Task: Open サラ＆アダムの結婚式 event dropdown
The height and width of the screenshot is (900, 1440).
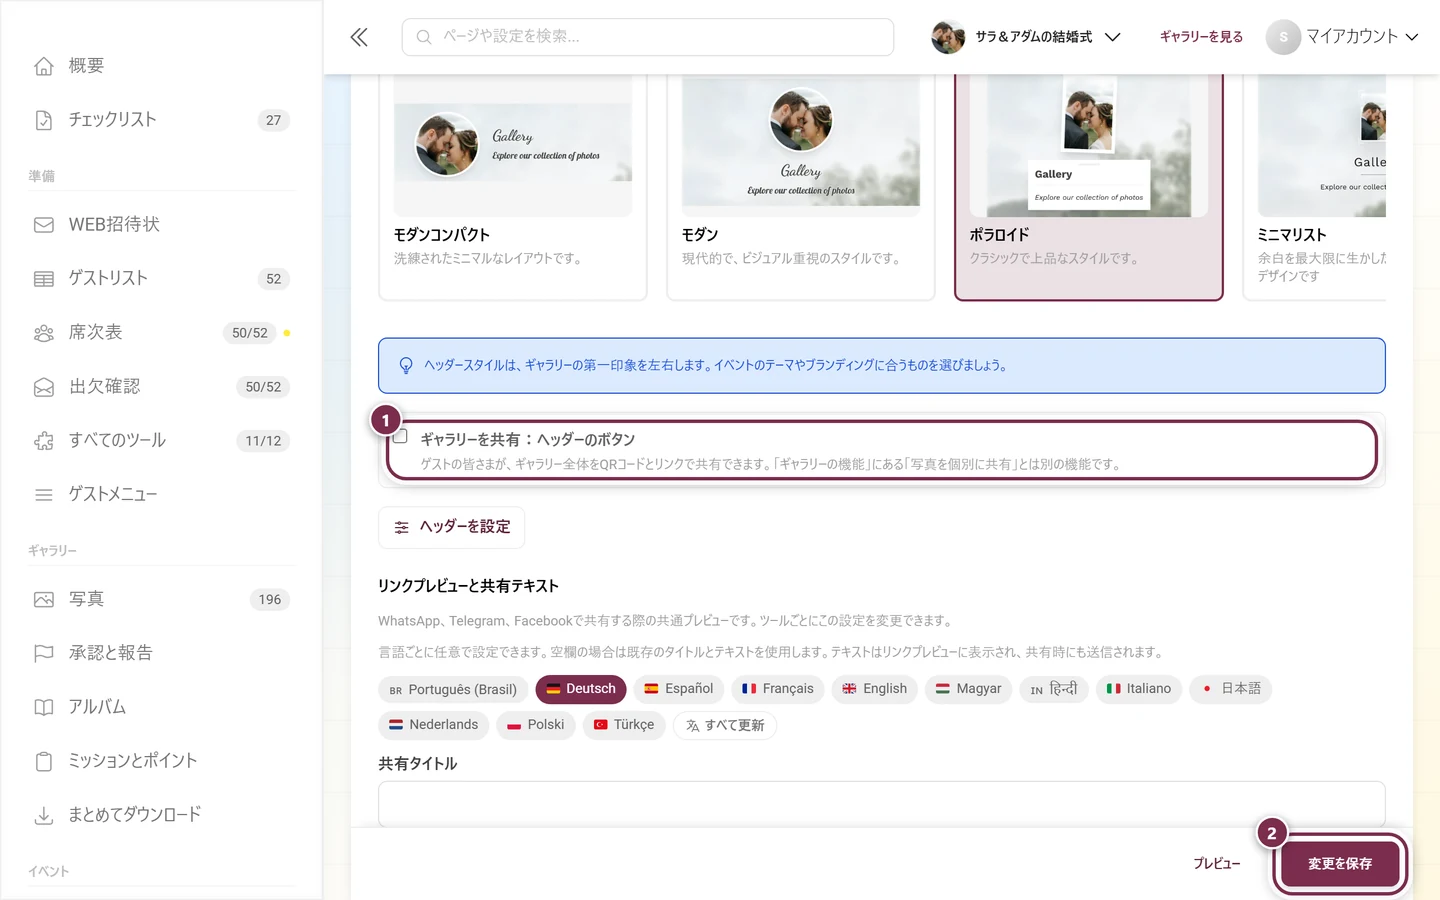Action: [x=1026, y=37]
